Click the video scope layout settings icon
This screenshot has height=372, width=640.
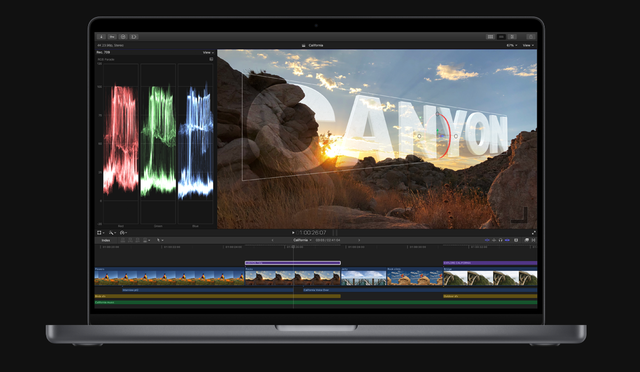coord(211,59)
